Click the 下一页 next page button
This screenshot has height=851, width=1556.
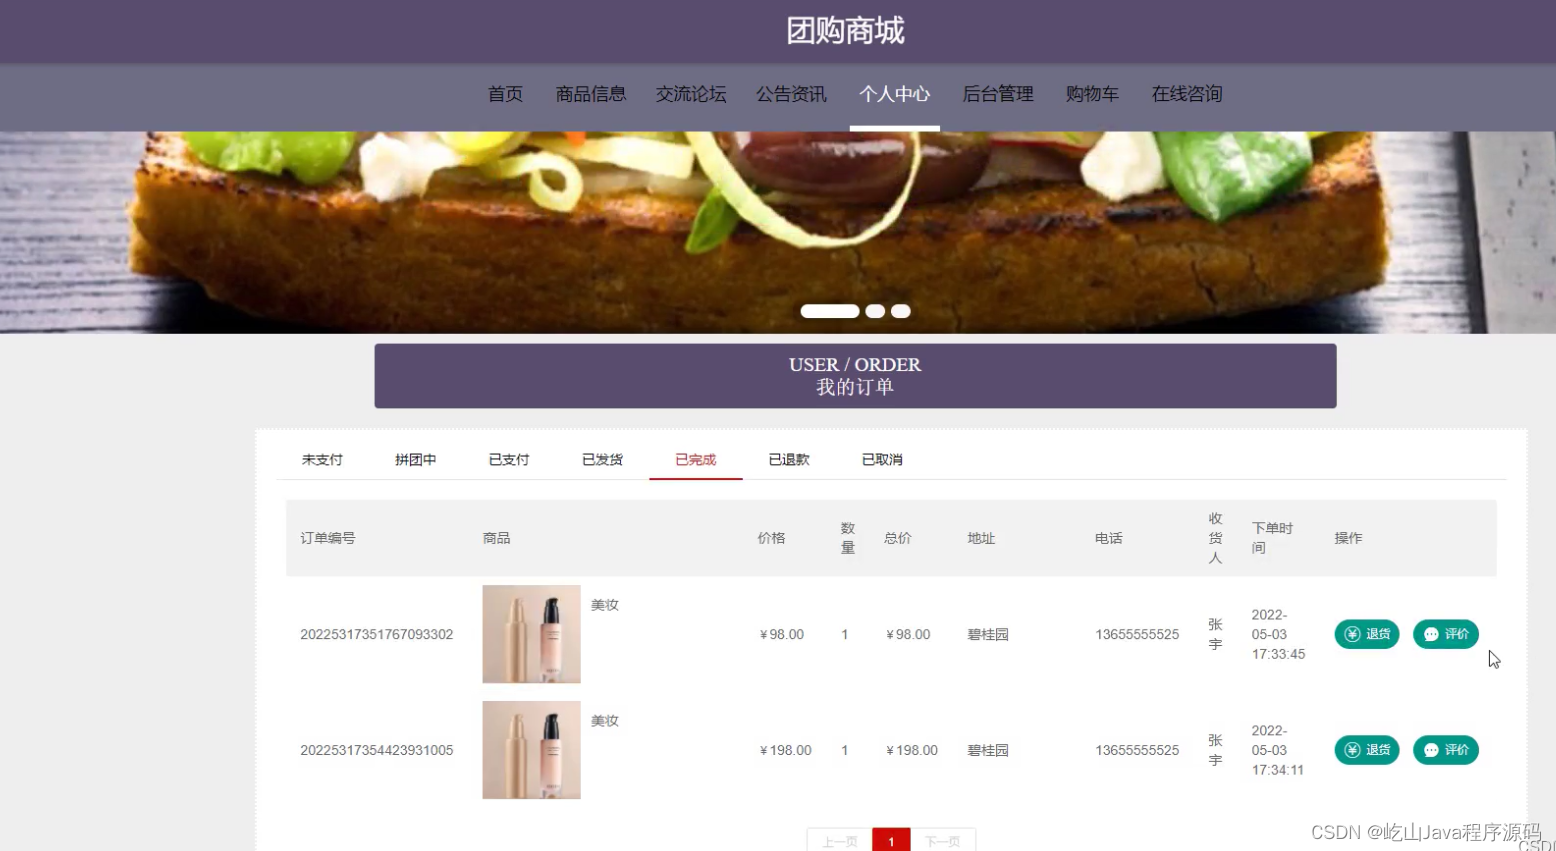(x=943, y=841)
